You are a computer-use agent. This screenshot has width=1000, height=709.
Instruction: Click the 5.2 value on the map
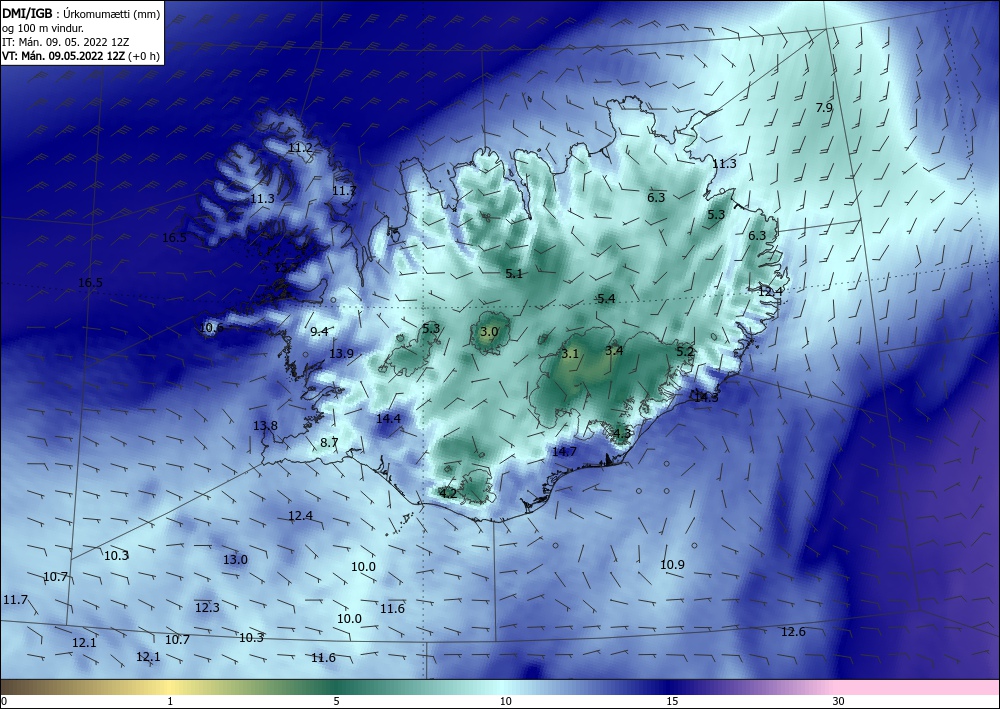684,351
